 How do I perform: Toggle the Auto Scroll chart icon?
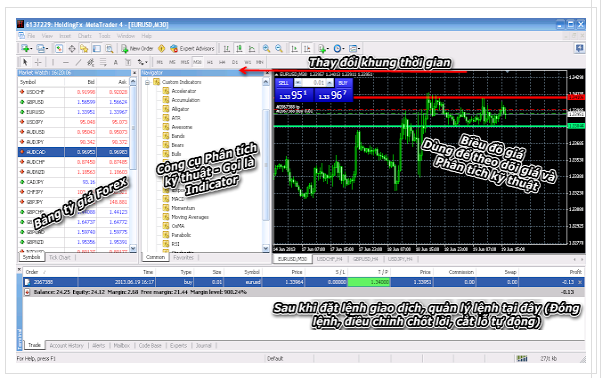click(x=294, y=48)
